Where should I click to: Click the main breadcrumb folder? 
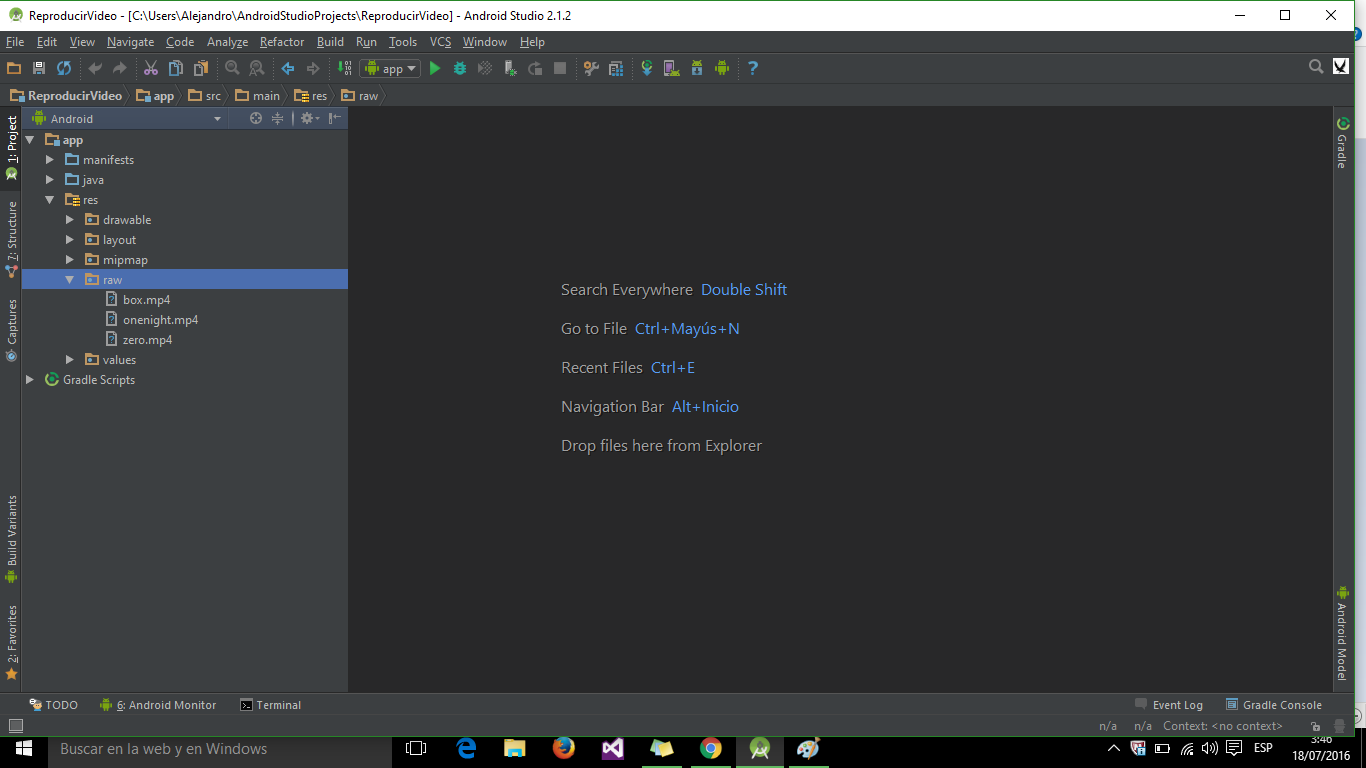click(x=258, y=96)
